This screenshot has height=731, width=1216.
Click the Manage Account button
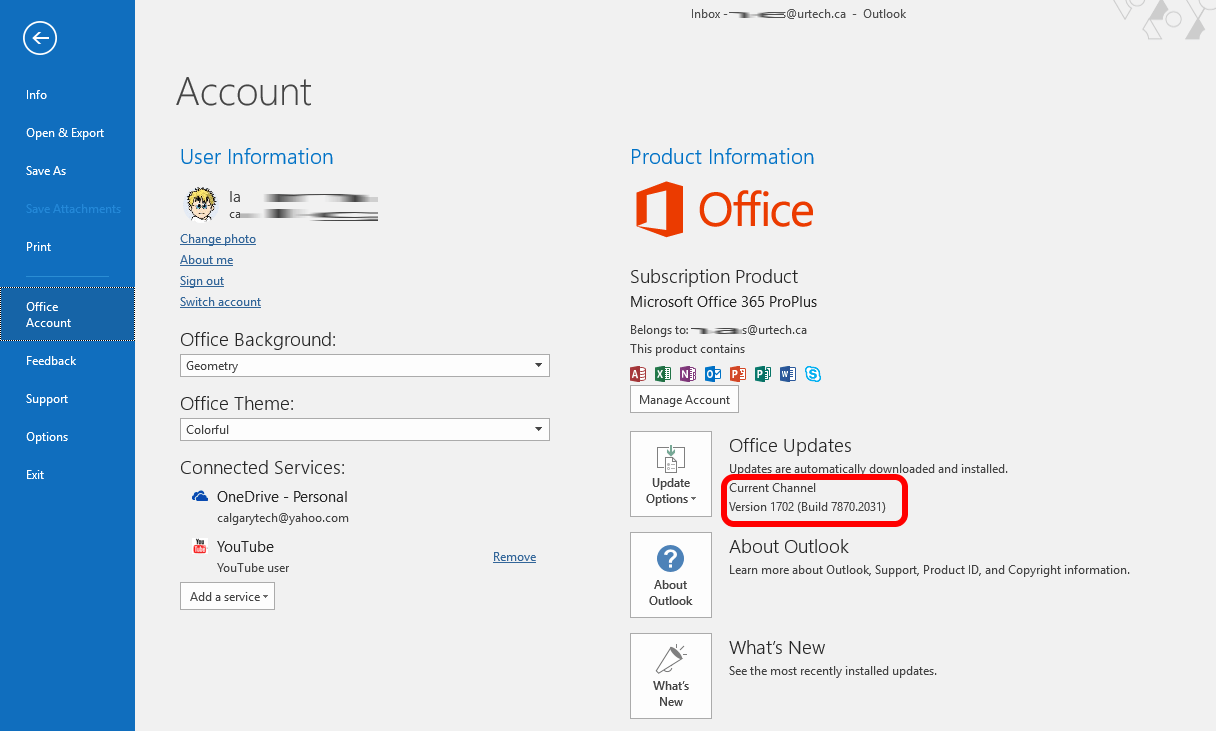click(x=684, y=400)
